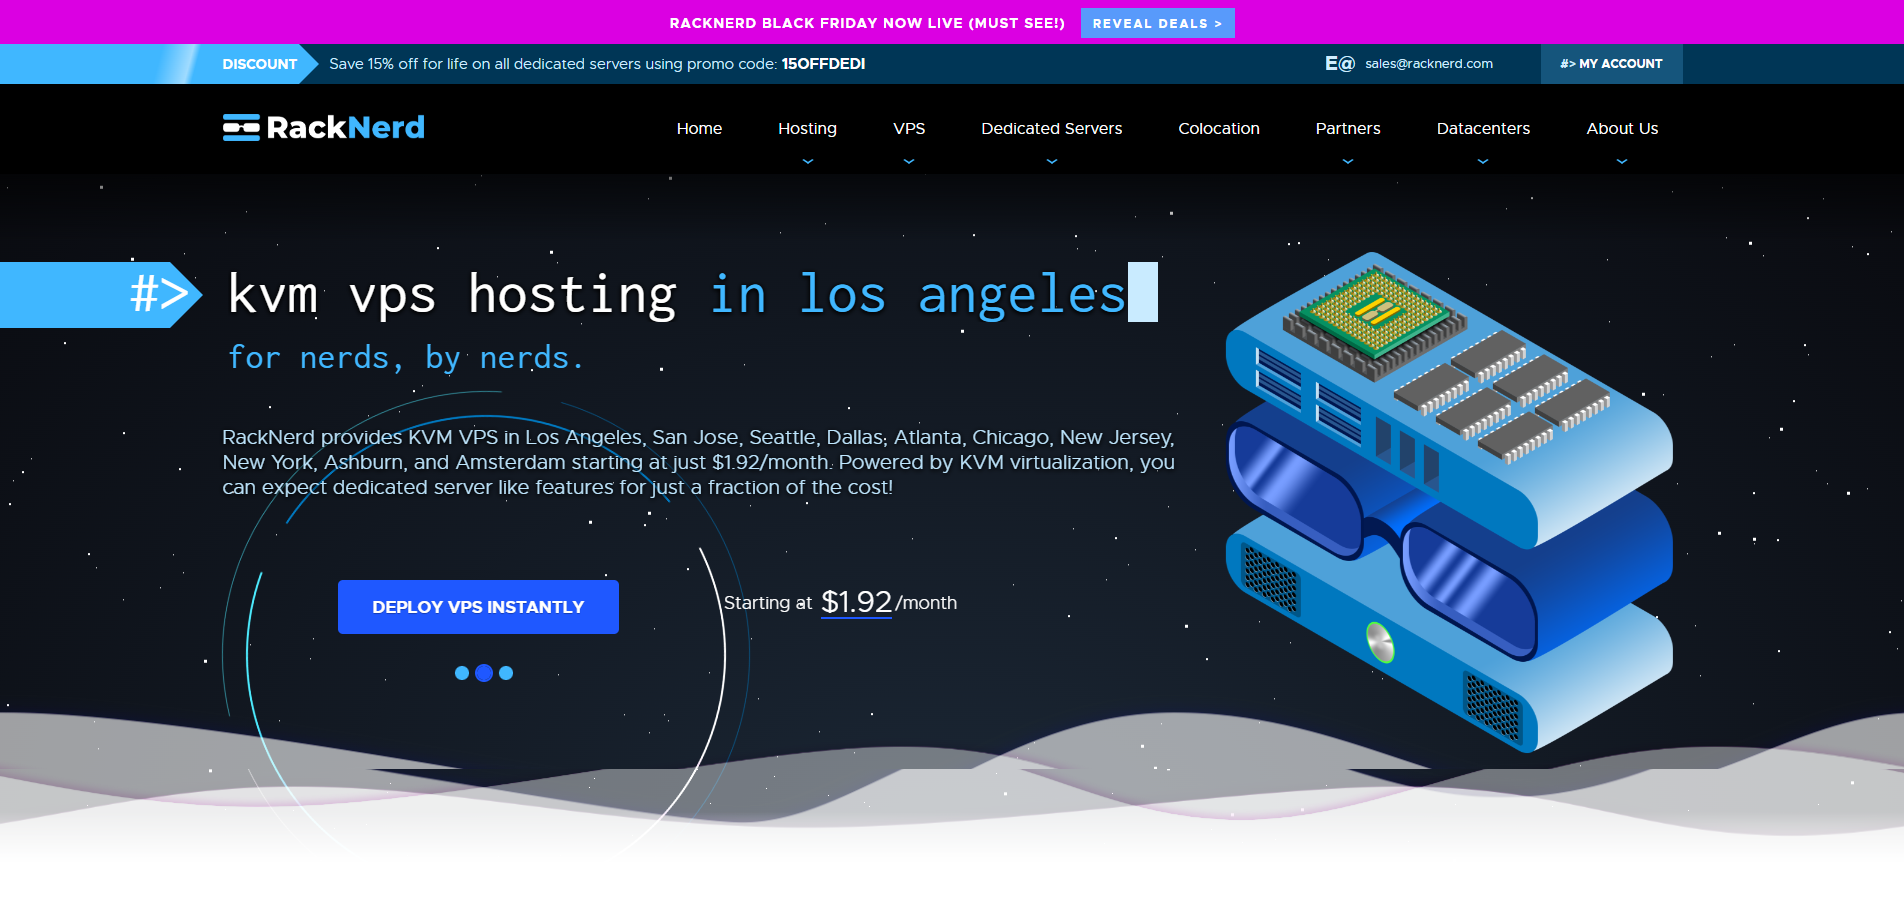Click the $1.92 starting price link

coord(856,602)
